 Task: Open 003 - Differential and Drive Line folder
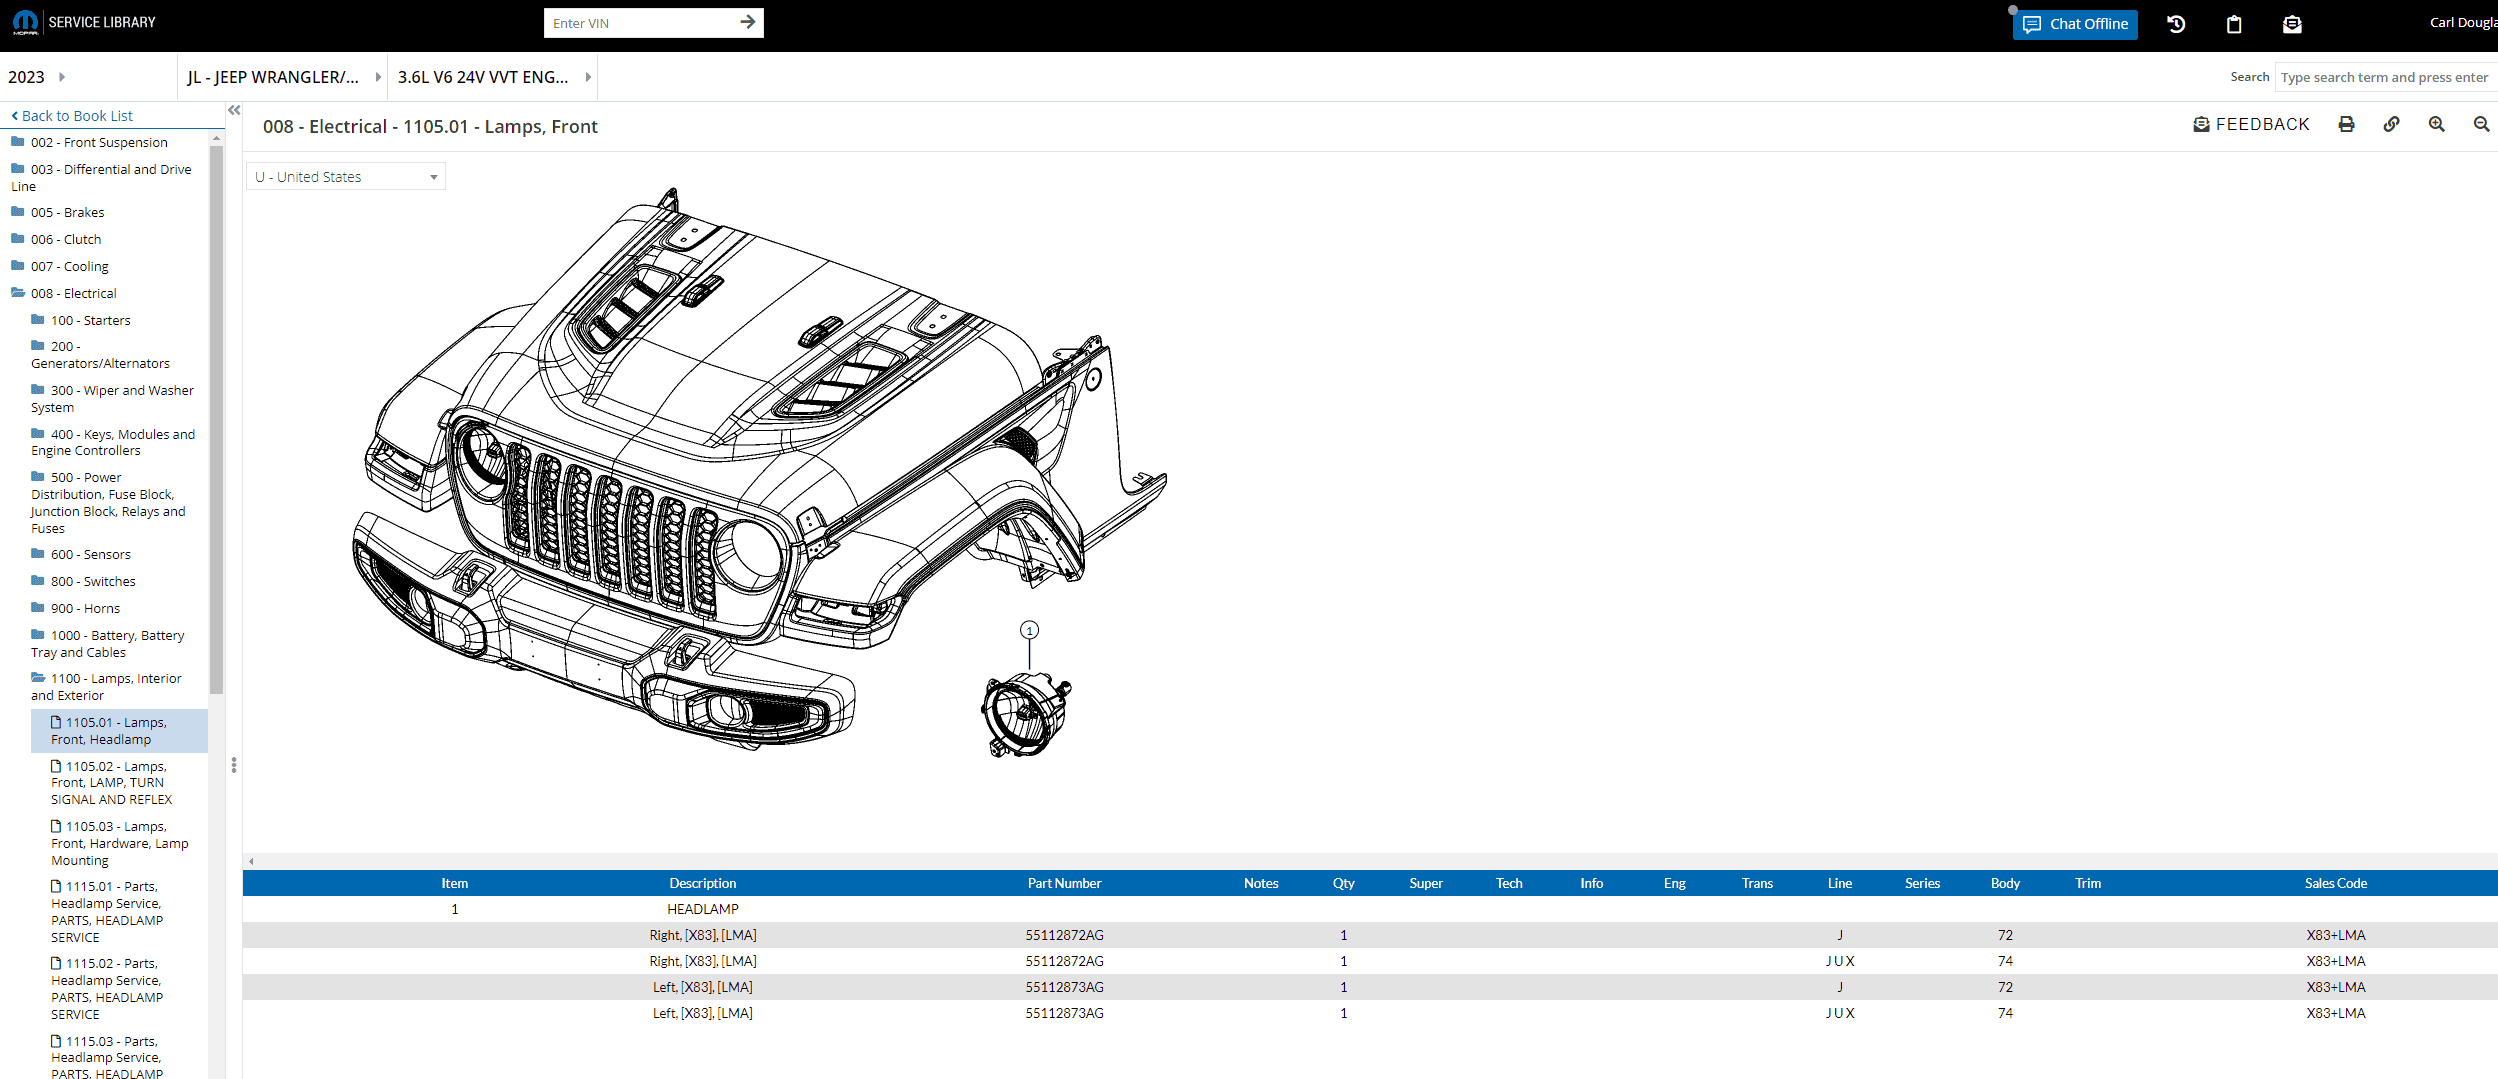coord(101,177)
